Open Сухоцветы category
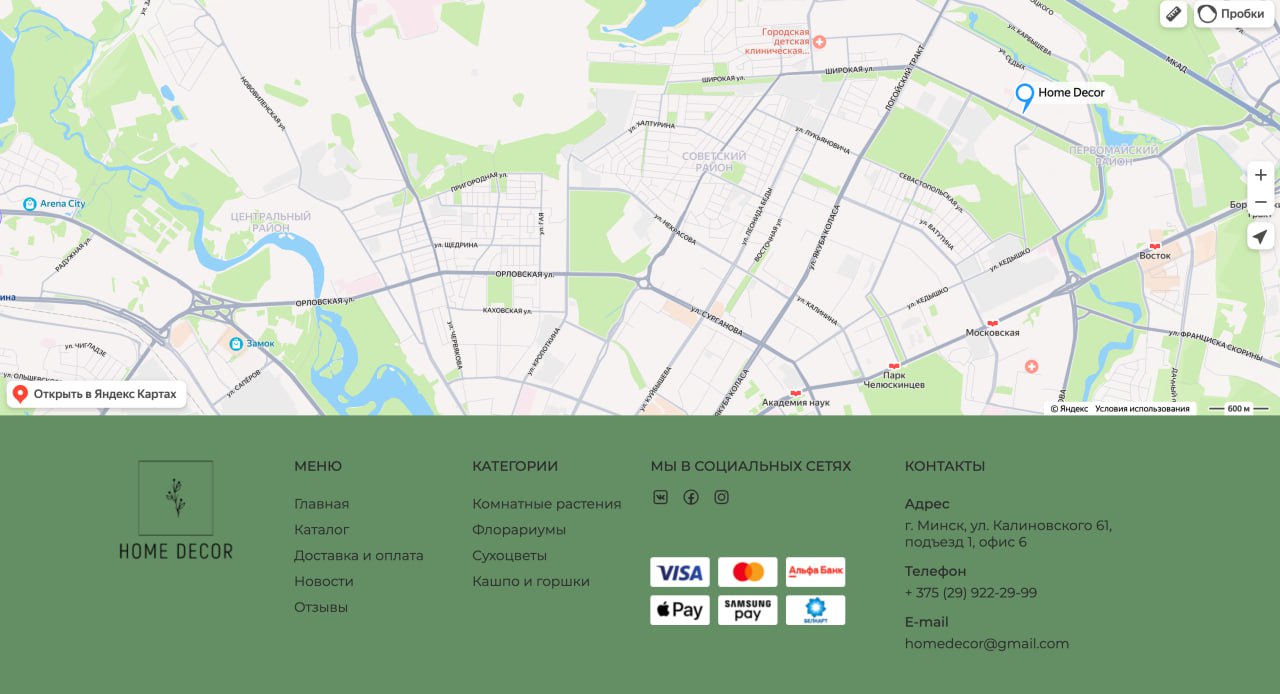Screen dimensions: 1280x694 click(510, 556)
